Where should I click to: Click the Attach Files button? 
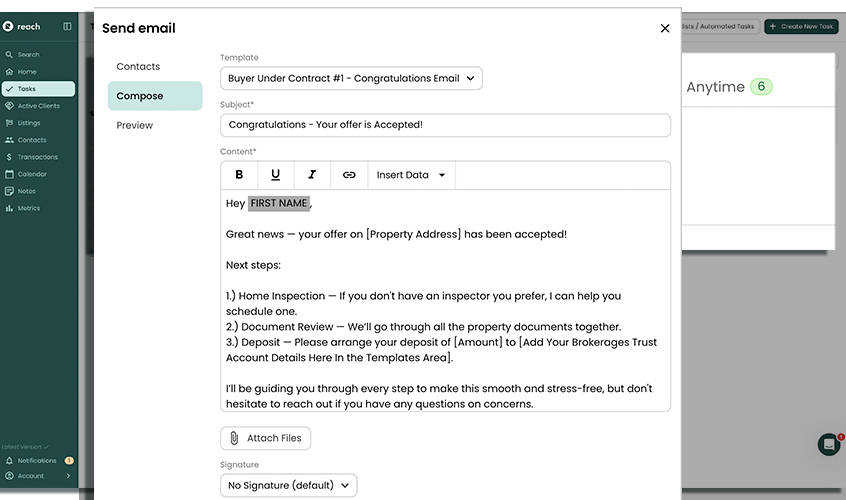[265, 438]
